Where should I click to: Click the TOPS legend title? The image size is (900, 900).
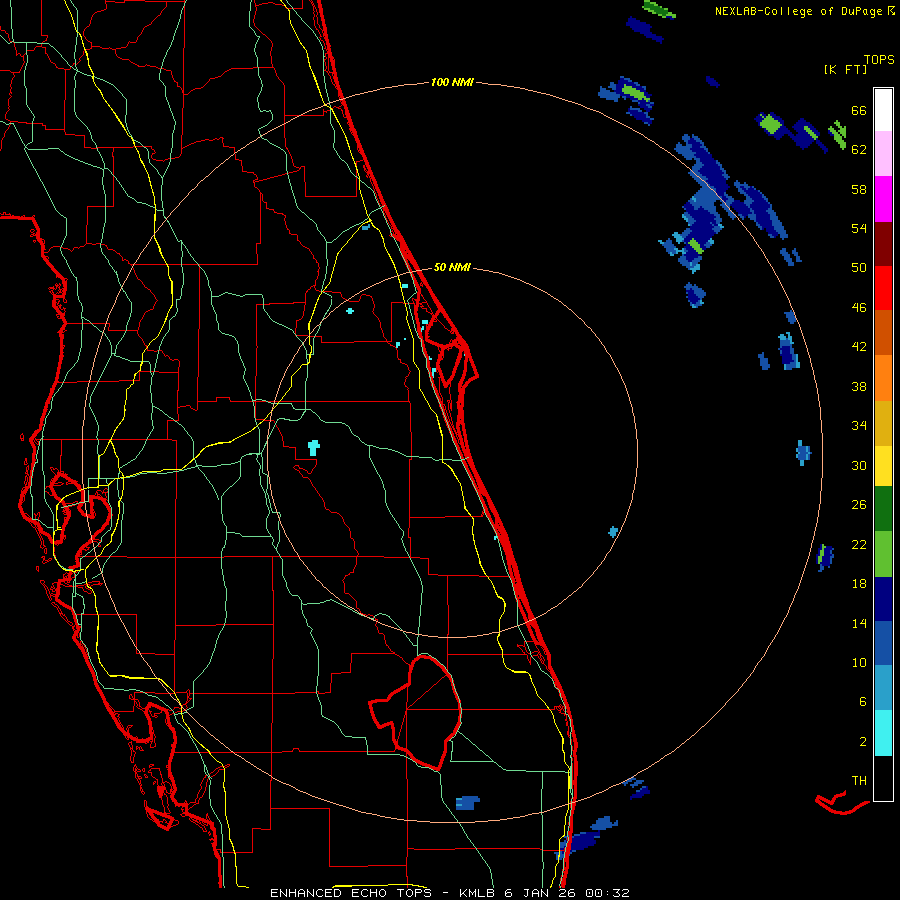click(879, 59)
